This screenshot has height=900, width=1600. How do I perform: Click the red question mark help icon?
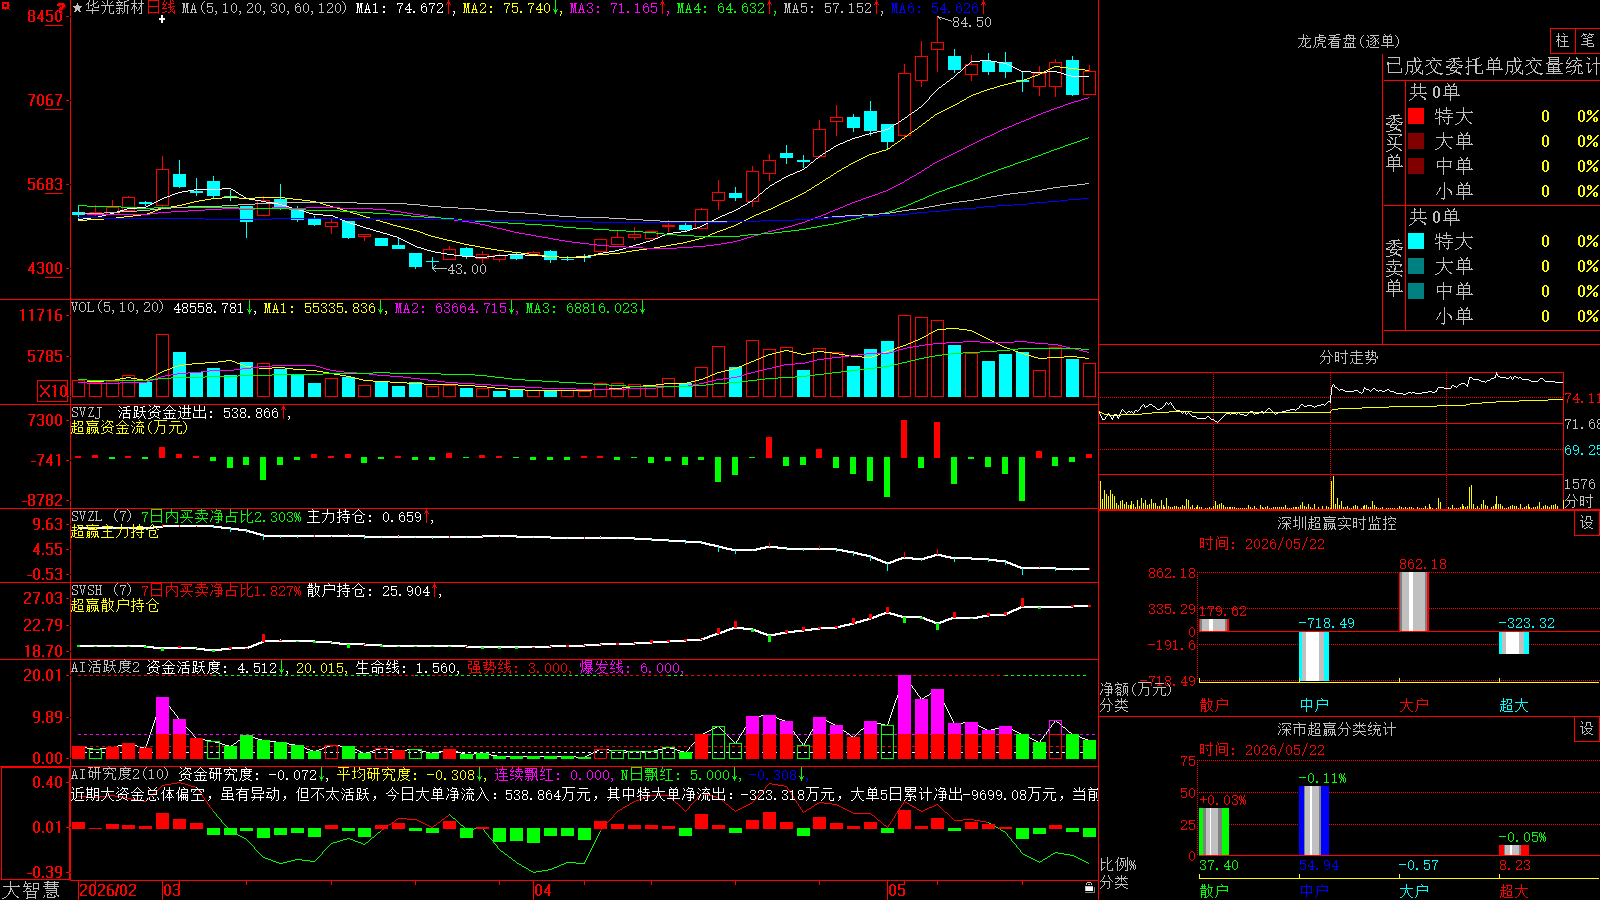pos(62,7)
